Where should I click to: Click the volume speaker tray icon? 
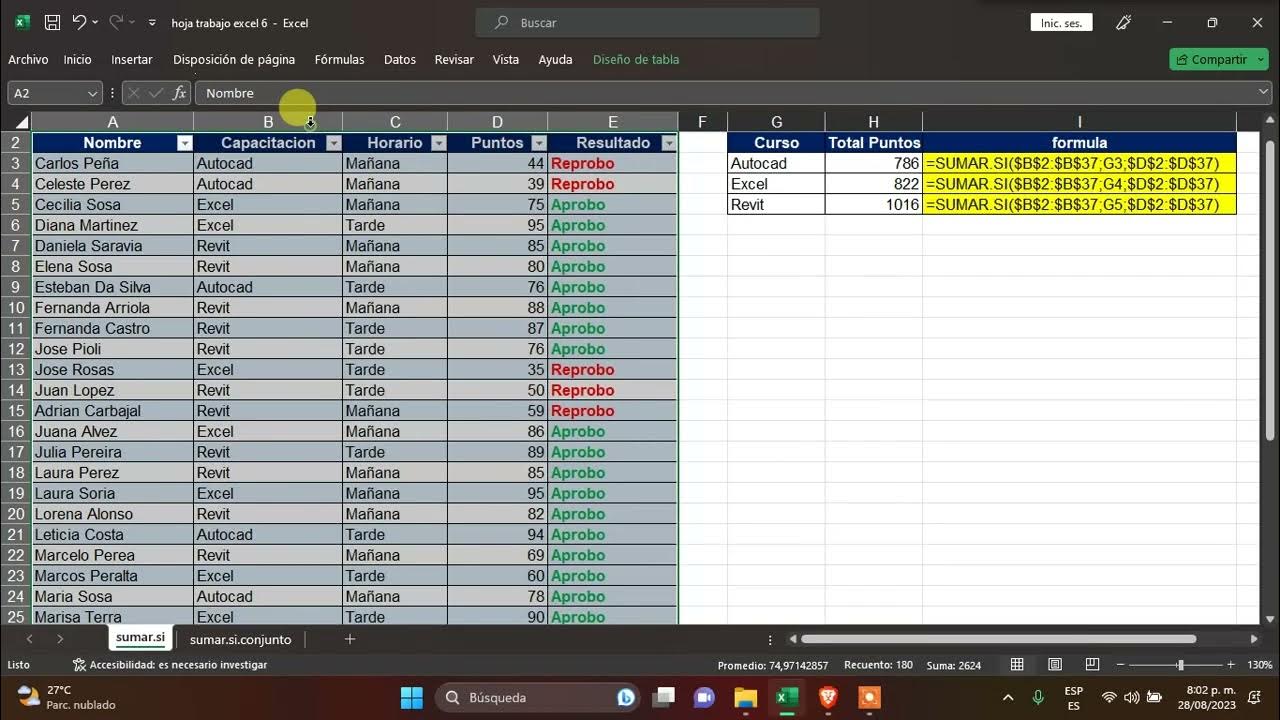pos(1131,697)
